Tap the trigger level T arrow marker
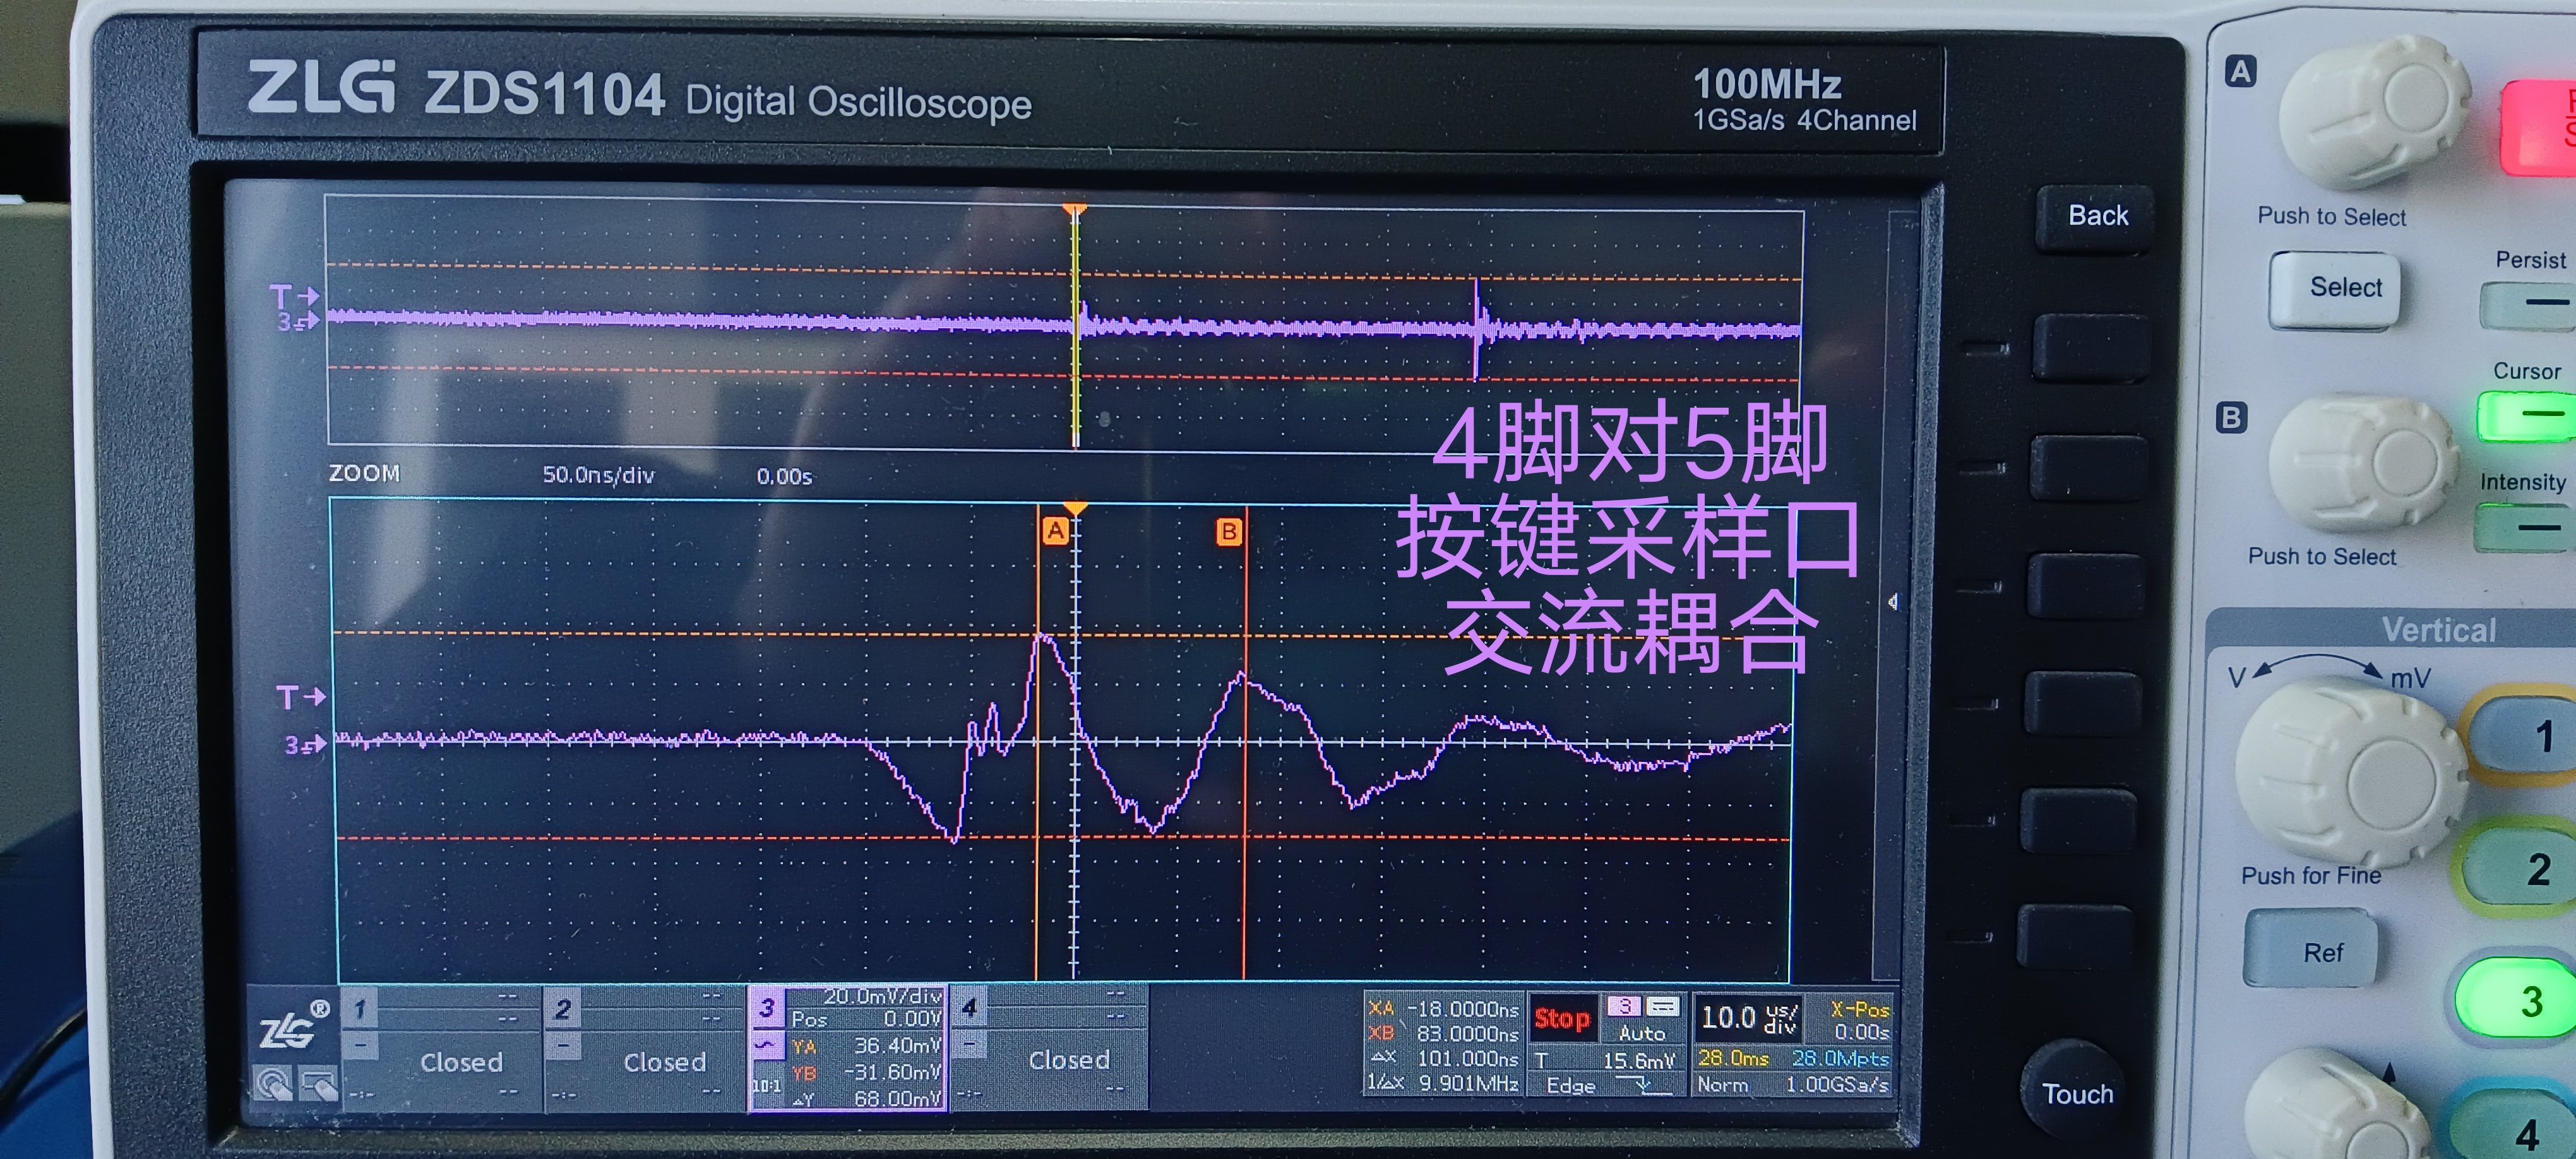 pos(300,696)
